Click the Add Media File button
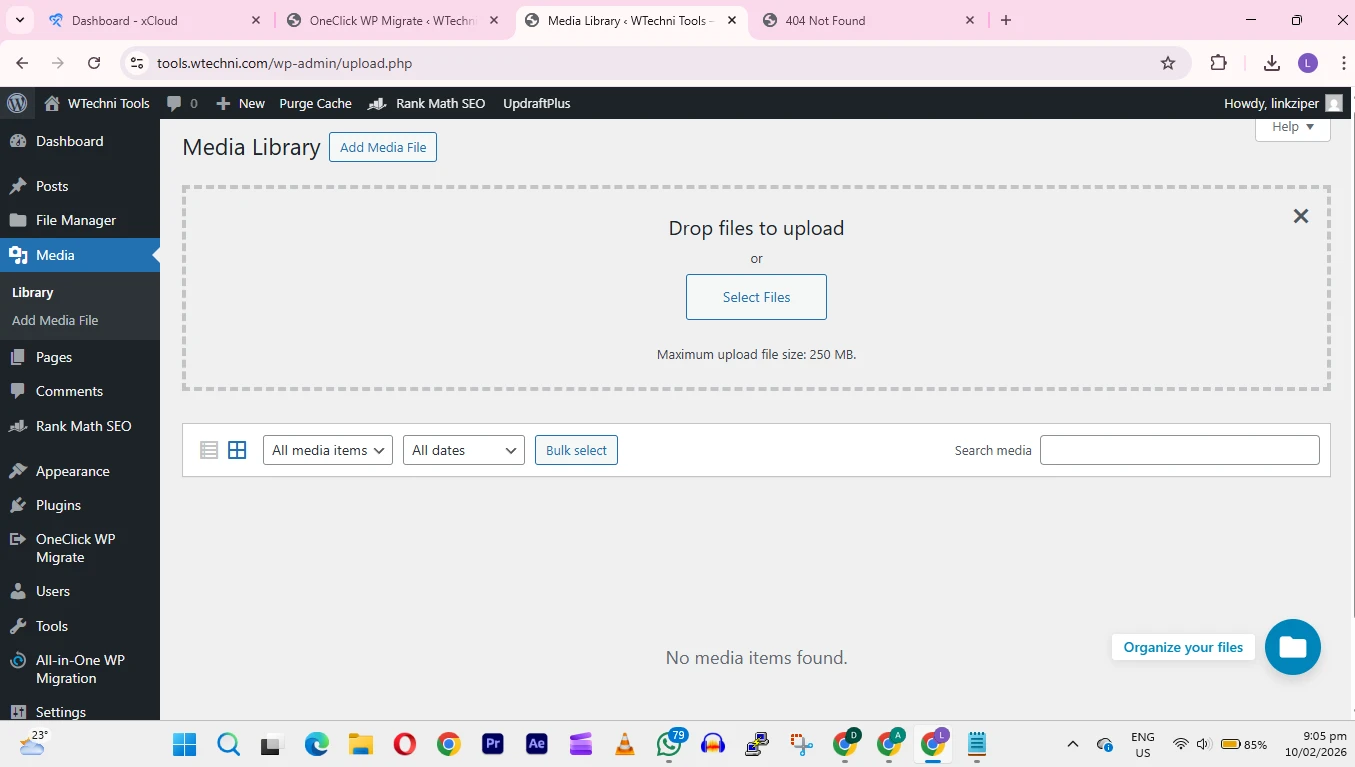This screenshot has width=1355, height=767. [x=383, y=147]
